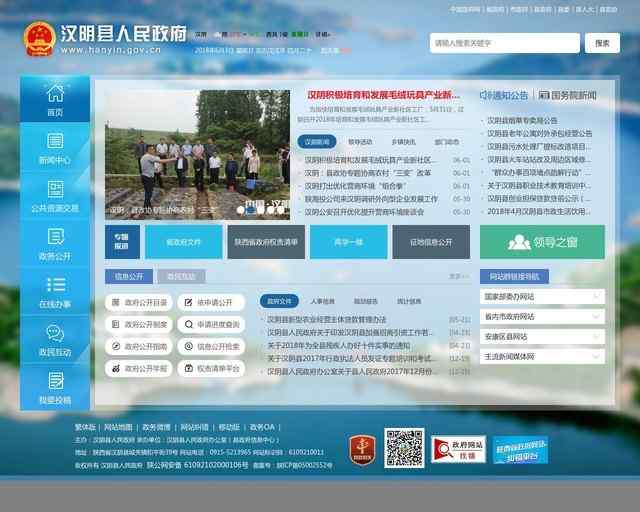Screen dimensions: 640x512
Task: Open 新闻中心 in the left sidebar
Action: [x=55, y=147]
